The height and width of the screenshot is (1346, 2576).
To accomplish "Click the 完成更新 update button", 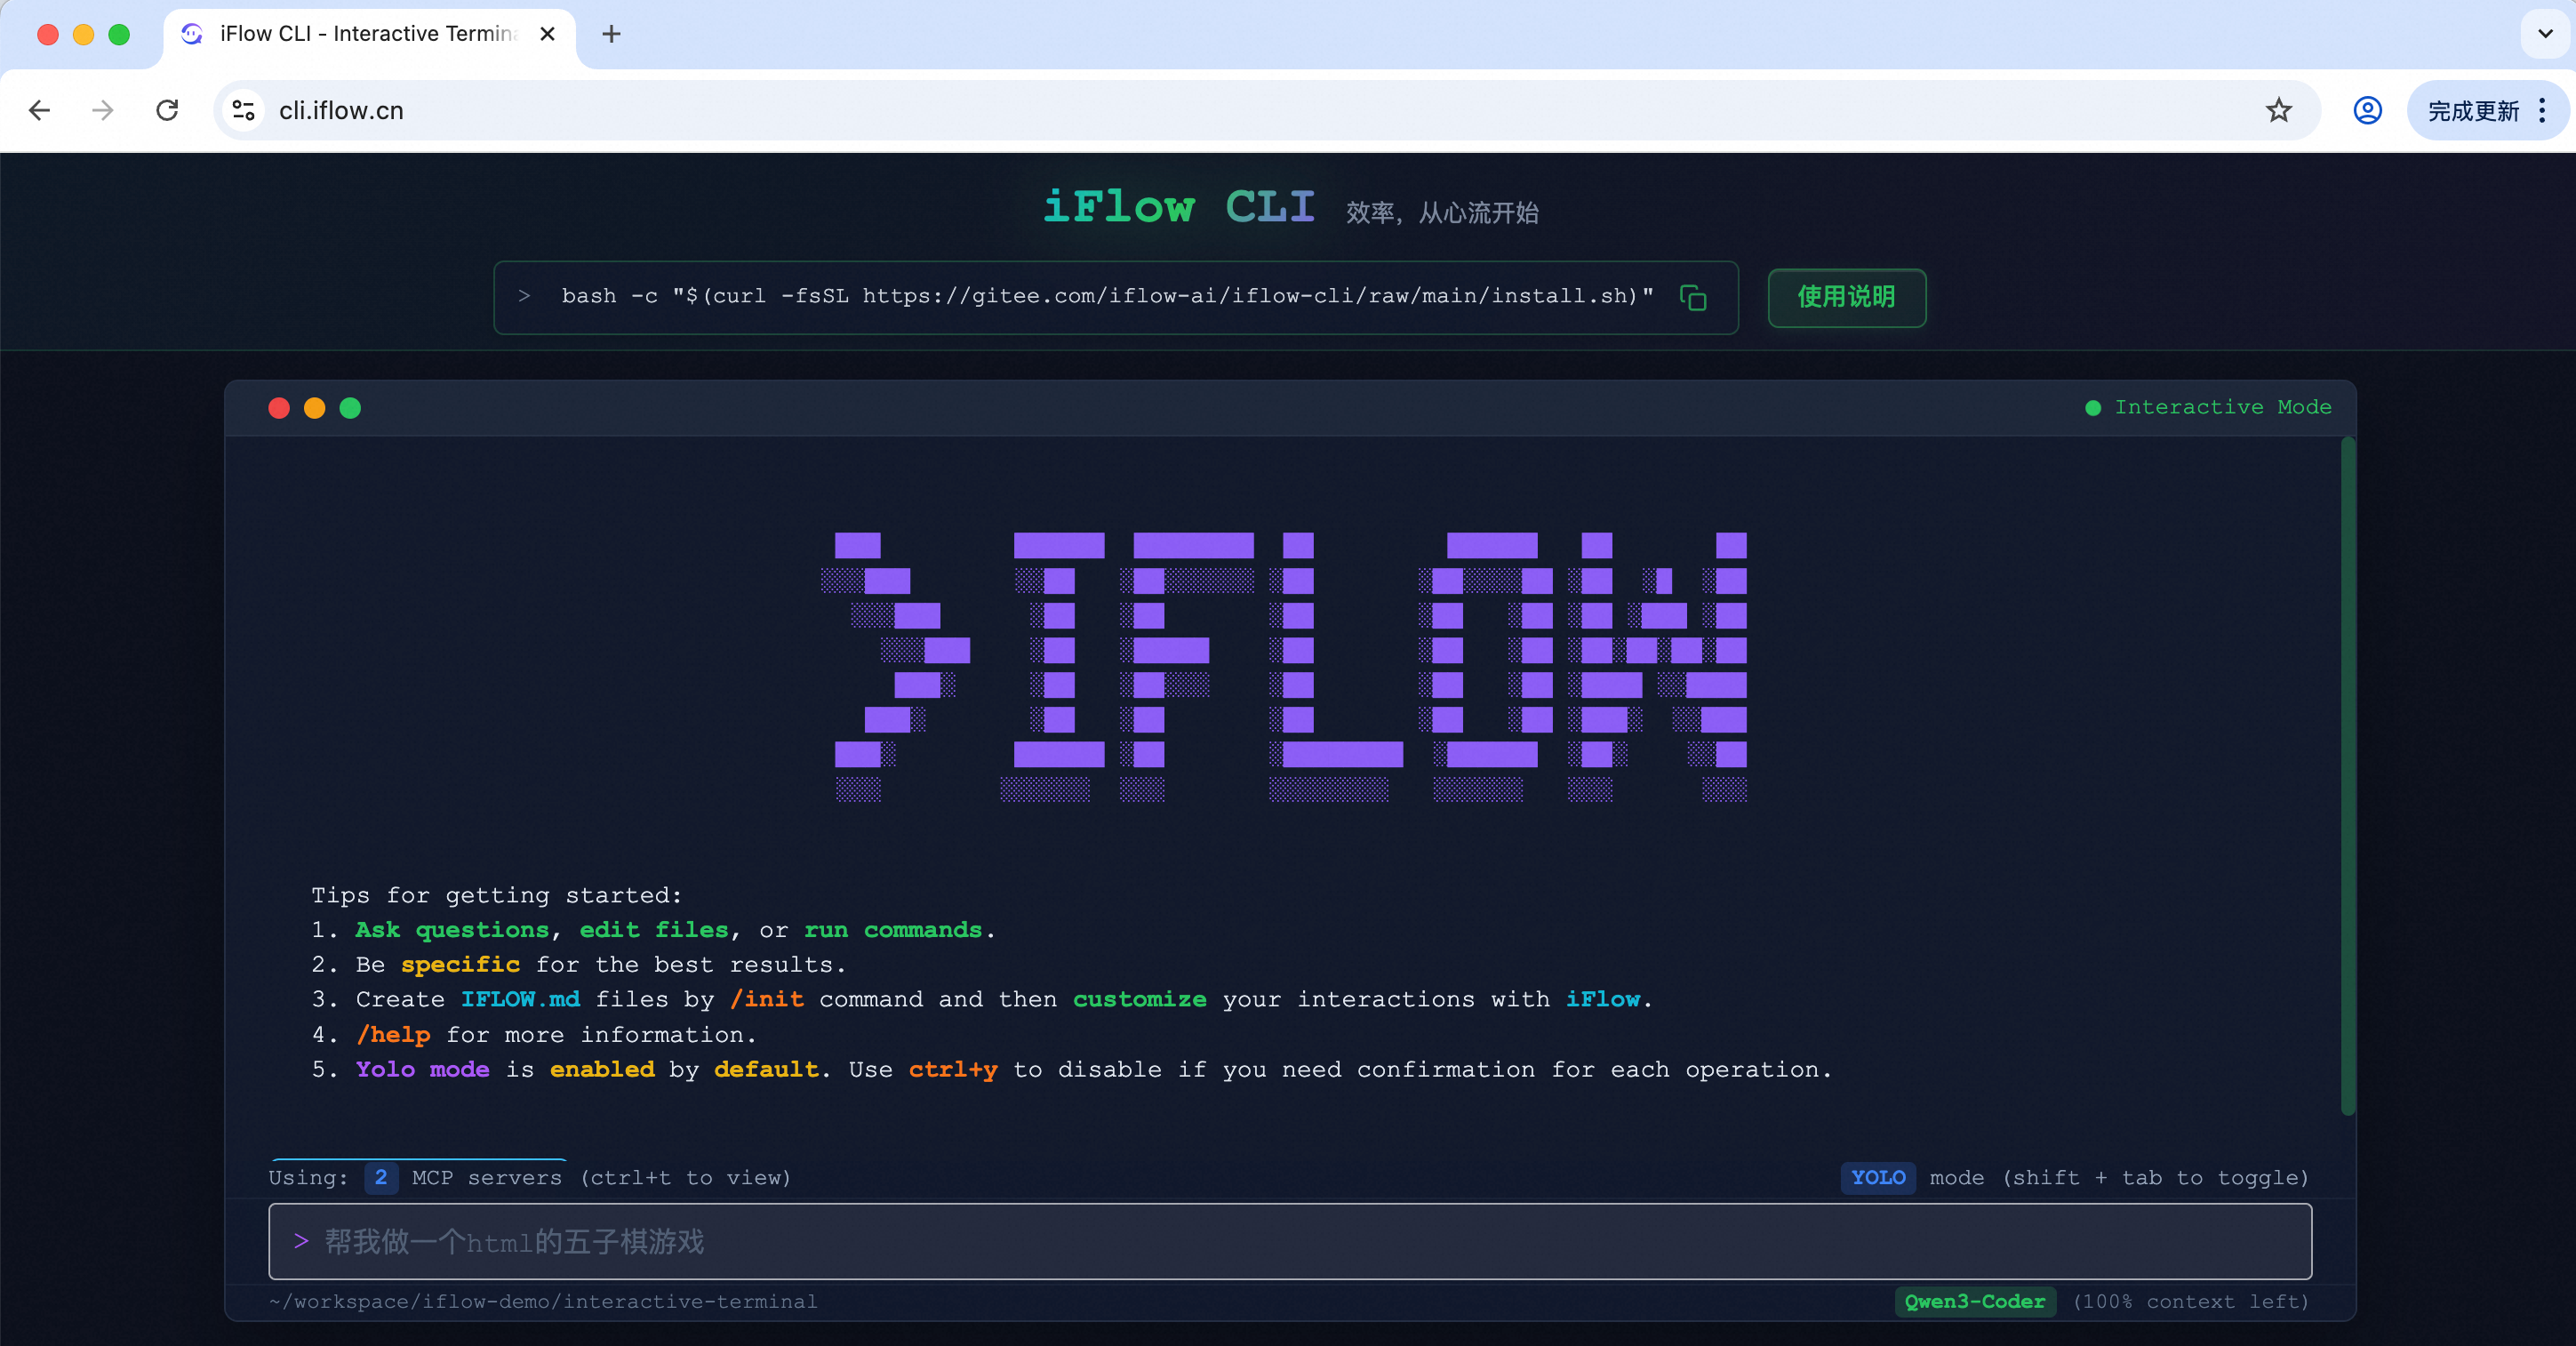I will pyautogui.click(x=2472, y=110).
